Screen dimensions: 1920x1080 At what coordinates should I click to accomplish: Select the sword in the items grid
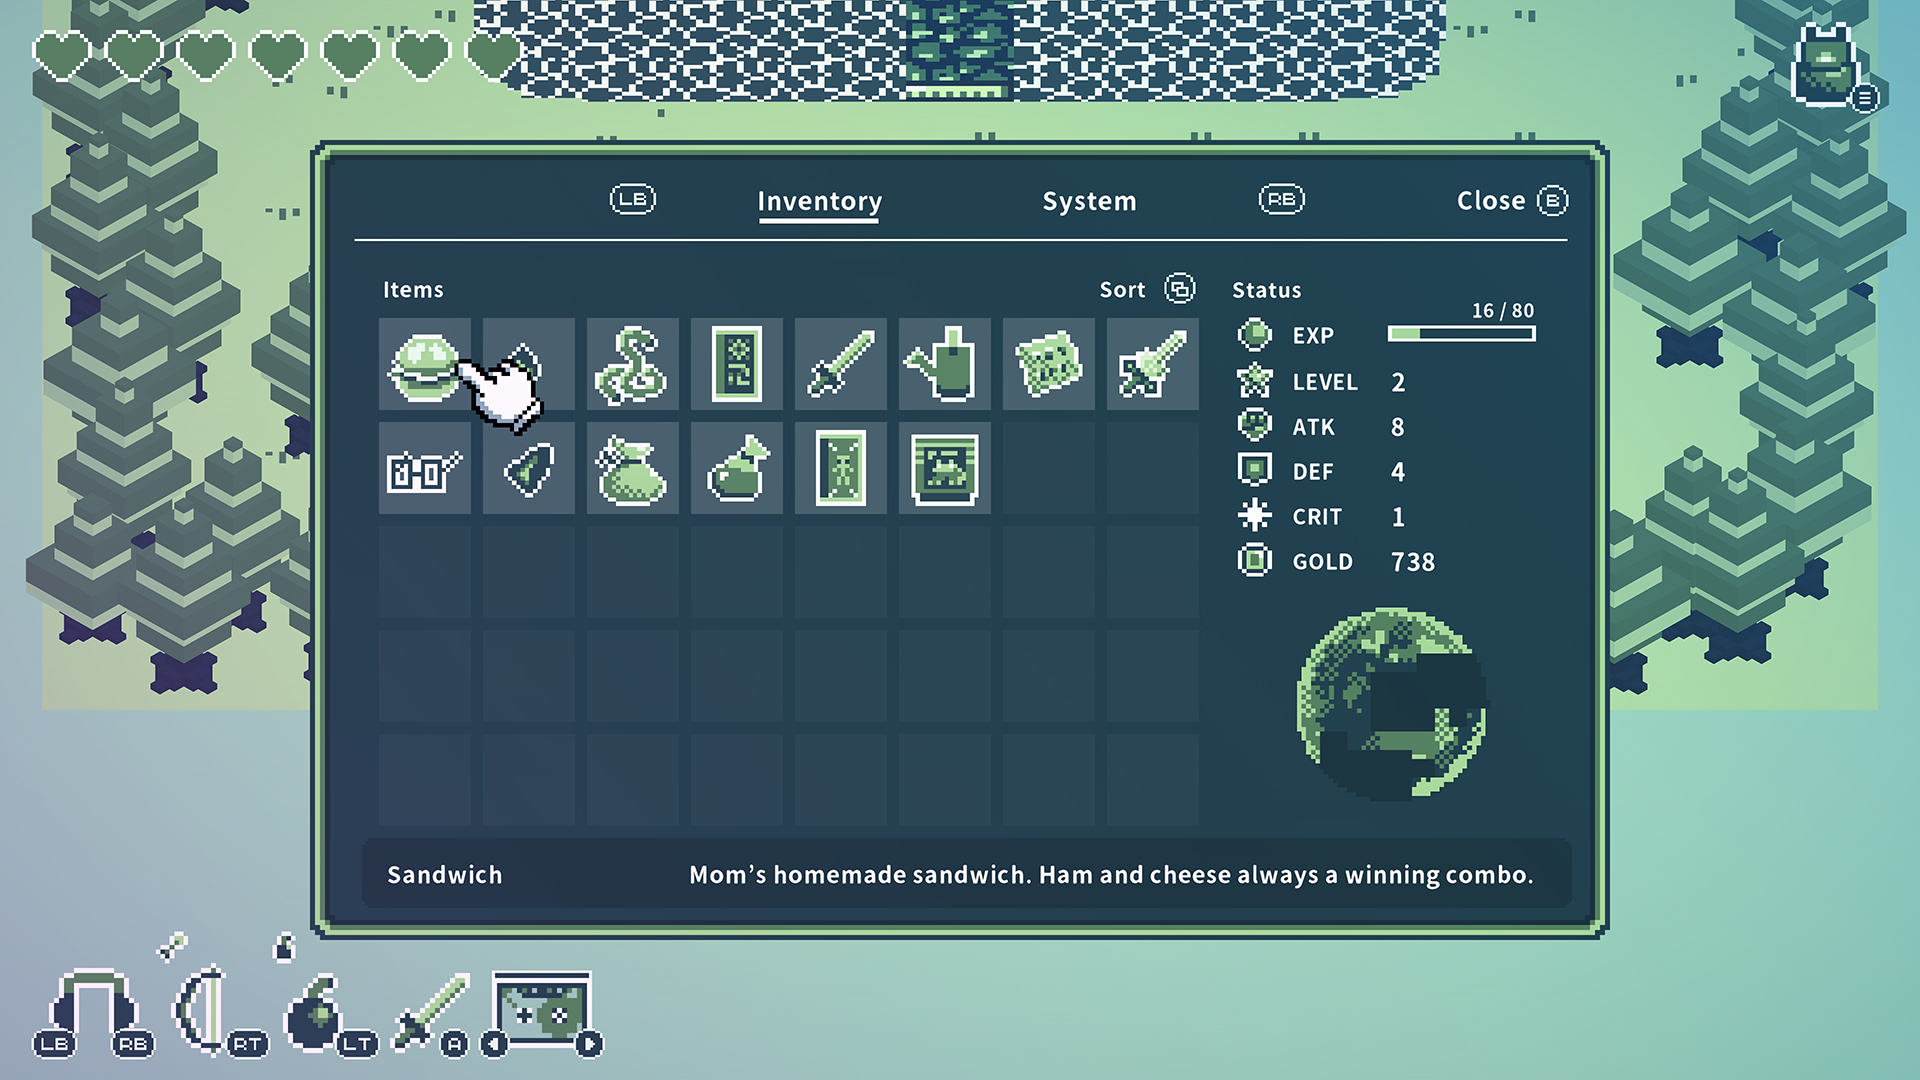click(x=840, y=365)
